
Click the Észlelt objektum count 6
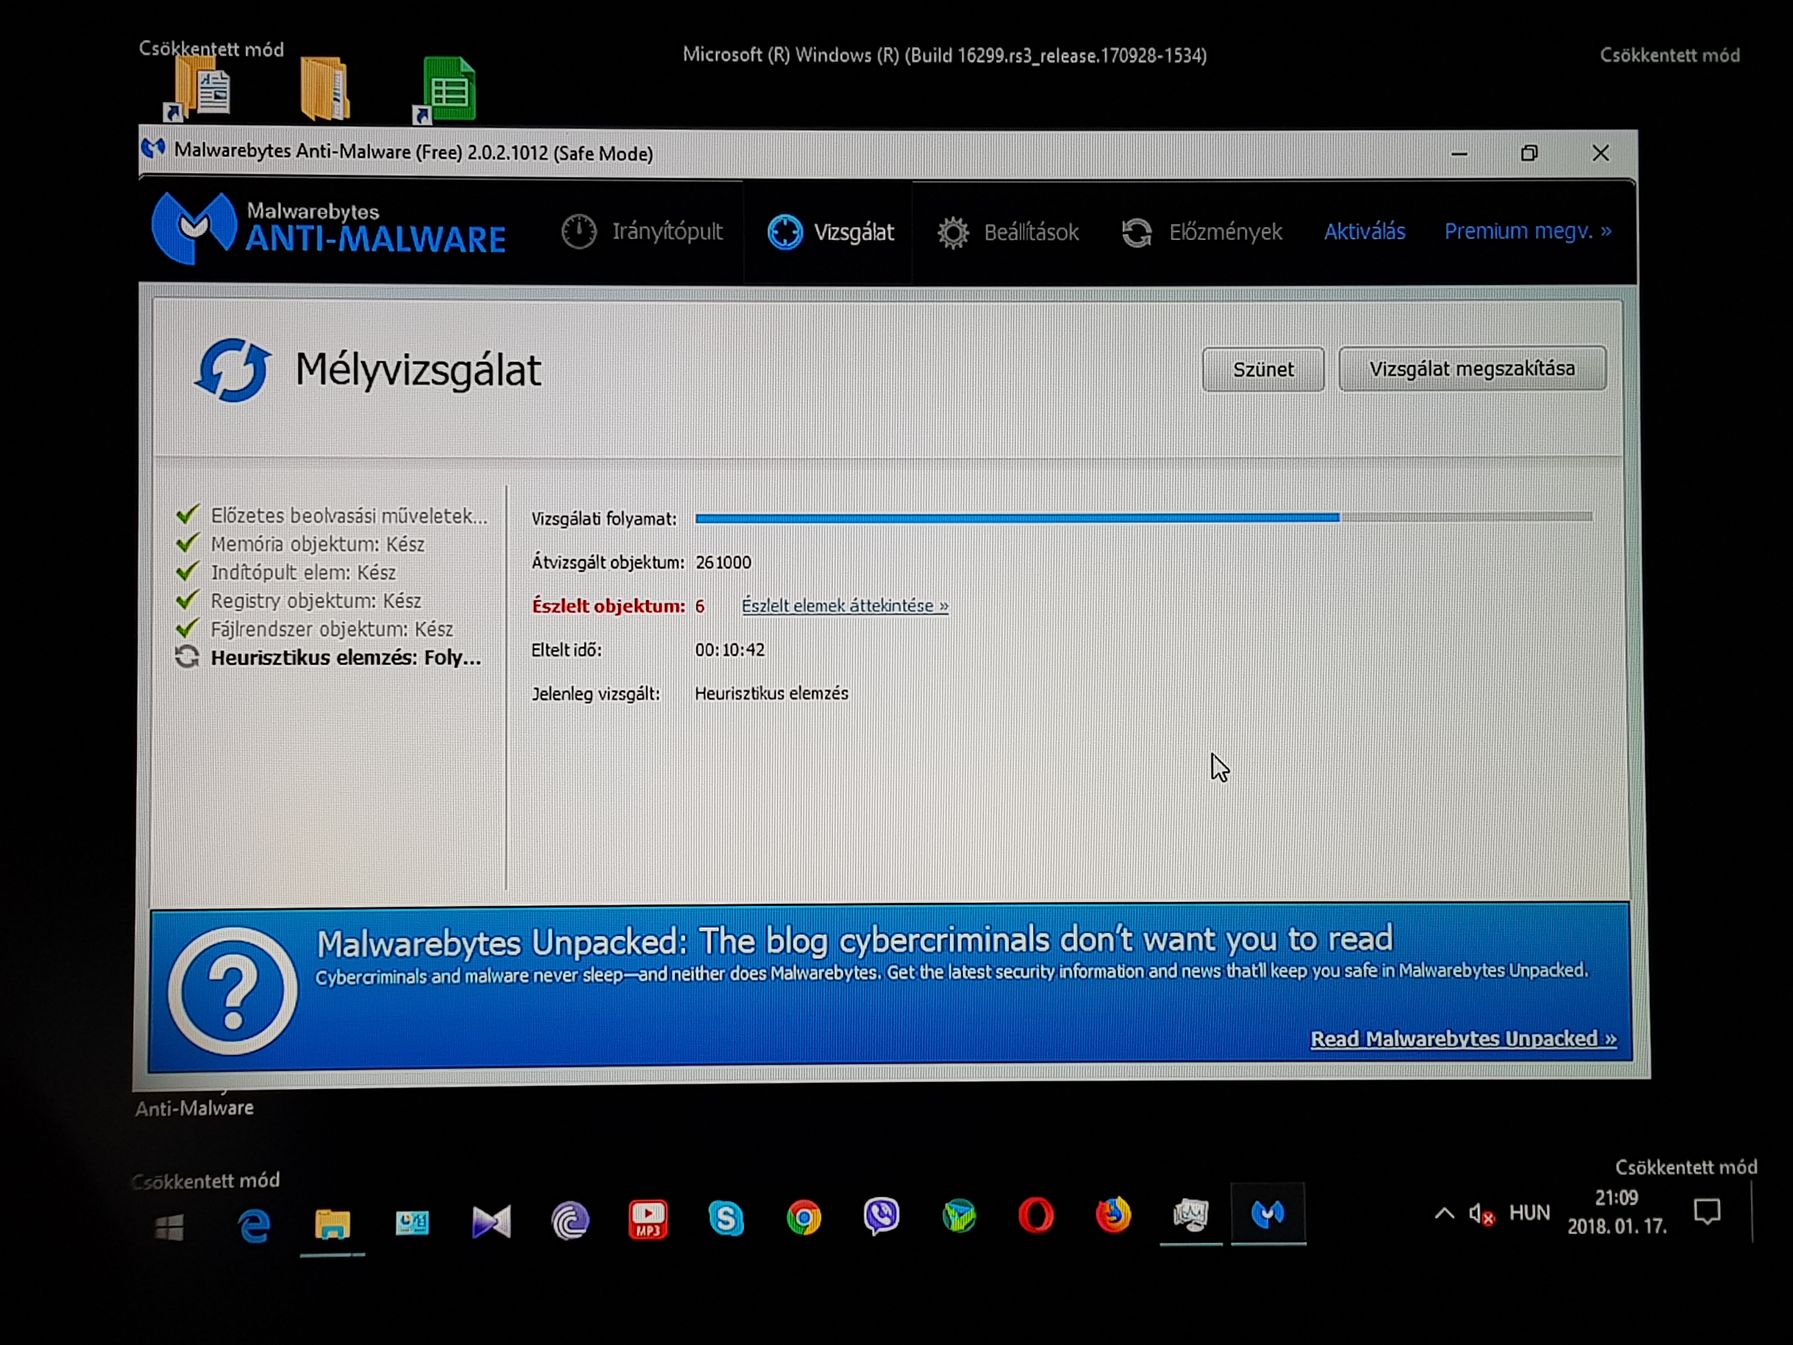(700, 606)
